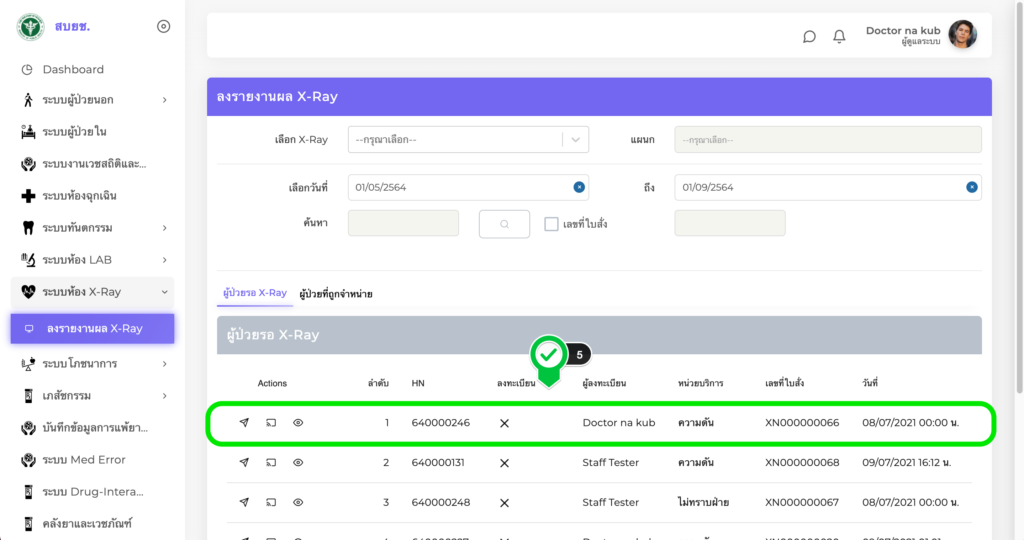Open the เลือก X-Ray dropdown

(468, 140)
